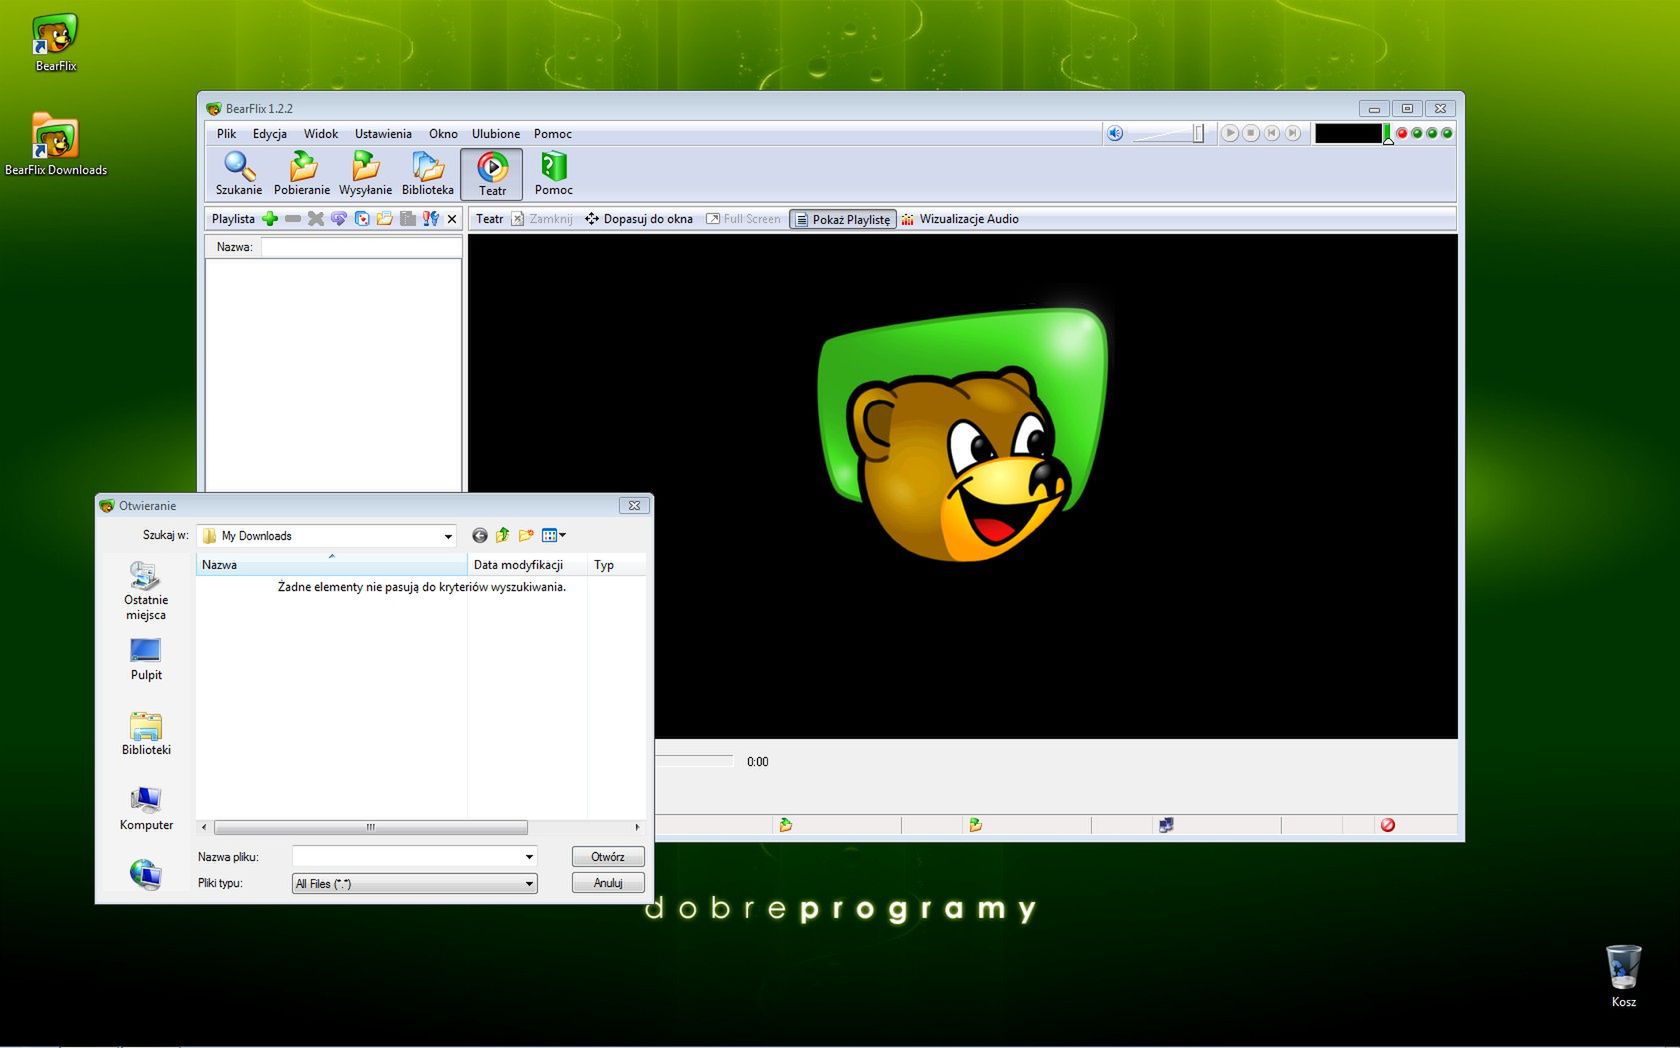Open the view menu icon in Otwieranie
The width and height of the screenshot is (1680, 1048).
click(x=553, y=536)
